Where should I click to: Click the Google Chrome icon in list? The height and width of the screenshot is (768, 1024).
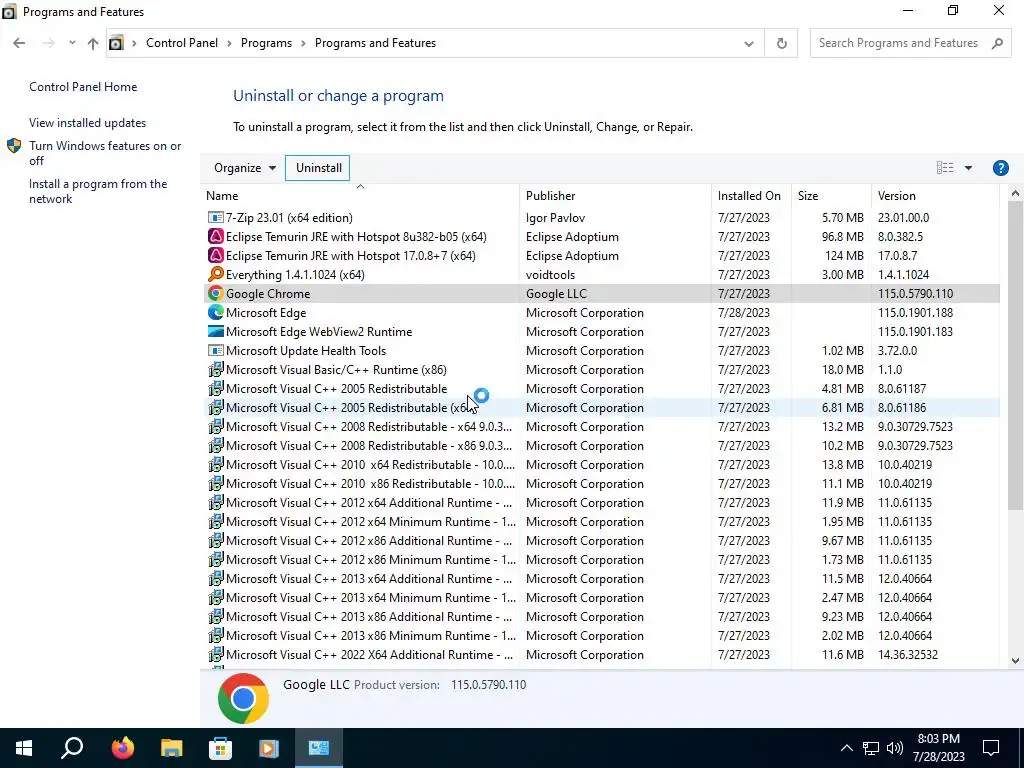point(216,294)
